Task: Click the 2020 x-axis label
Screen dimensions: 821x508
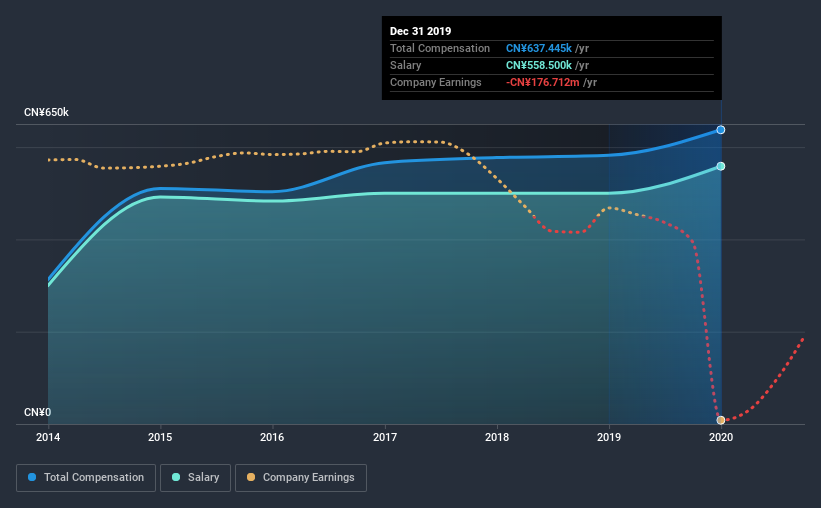Action: [x=721, y=437]
